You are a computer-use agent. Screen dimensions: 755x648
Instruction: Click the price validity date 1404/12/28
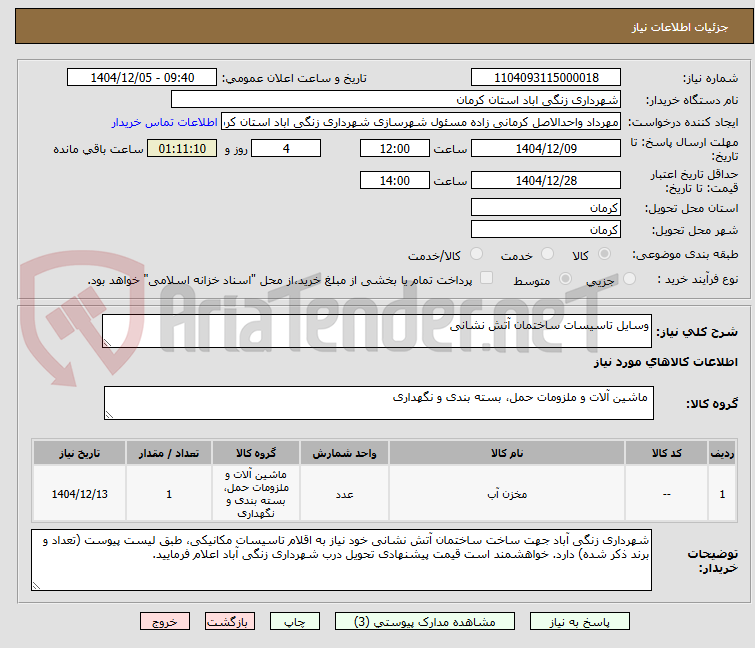546,181
